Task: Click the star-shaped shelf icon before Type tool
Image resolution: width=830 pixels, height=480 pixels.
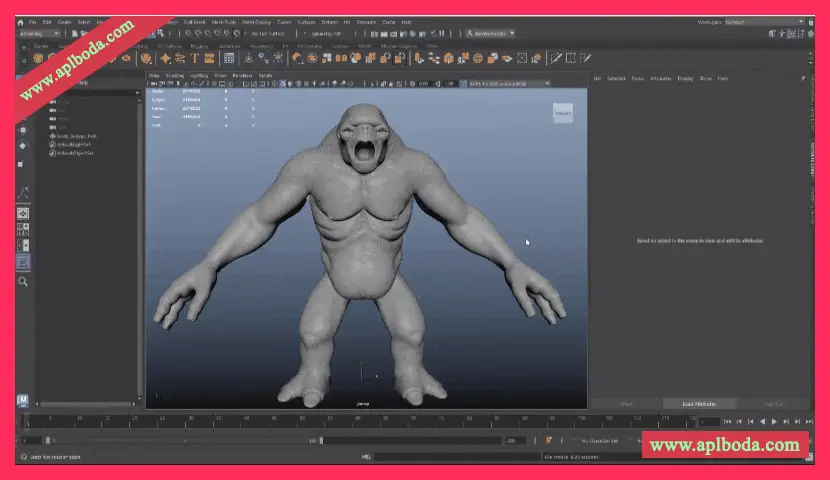Action: (x=165, y=58)
